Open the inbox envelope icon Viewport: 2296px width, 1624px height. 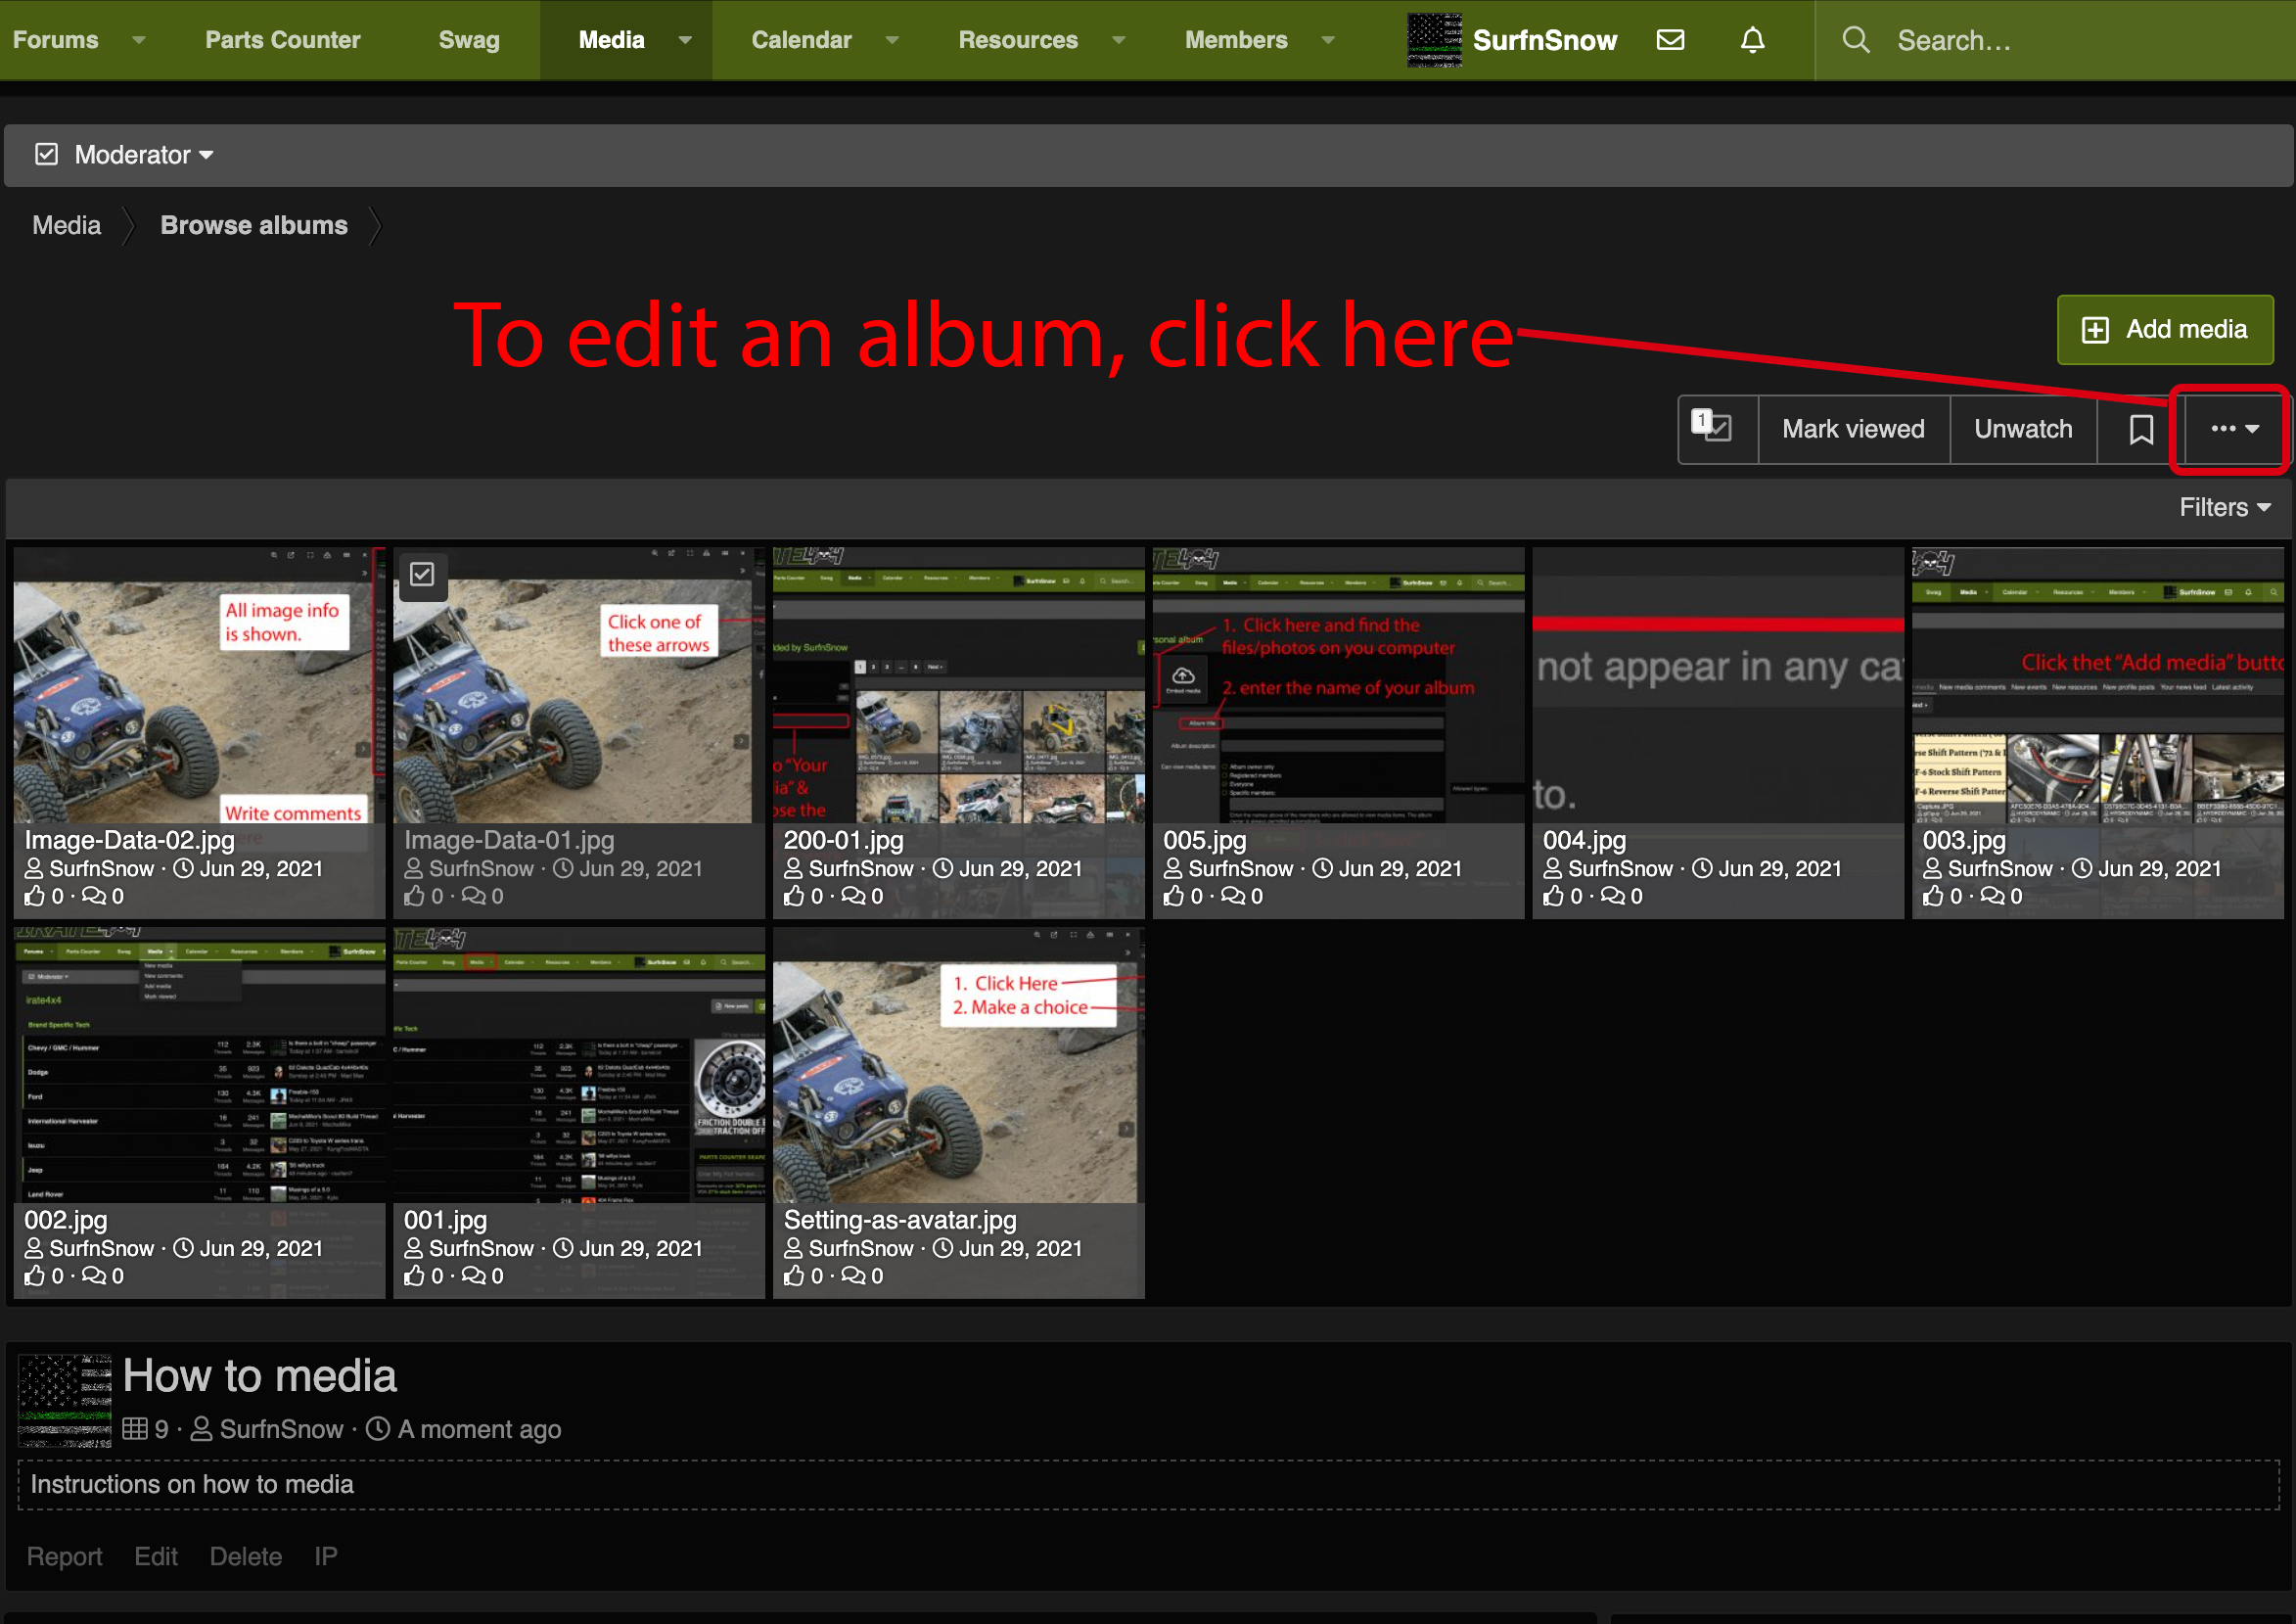point(1670,40)
